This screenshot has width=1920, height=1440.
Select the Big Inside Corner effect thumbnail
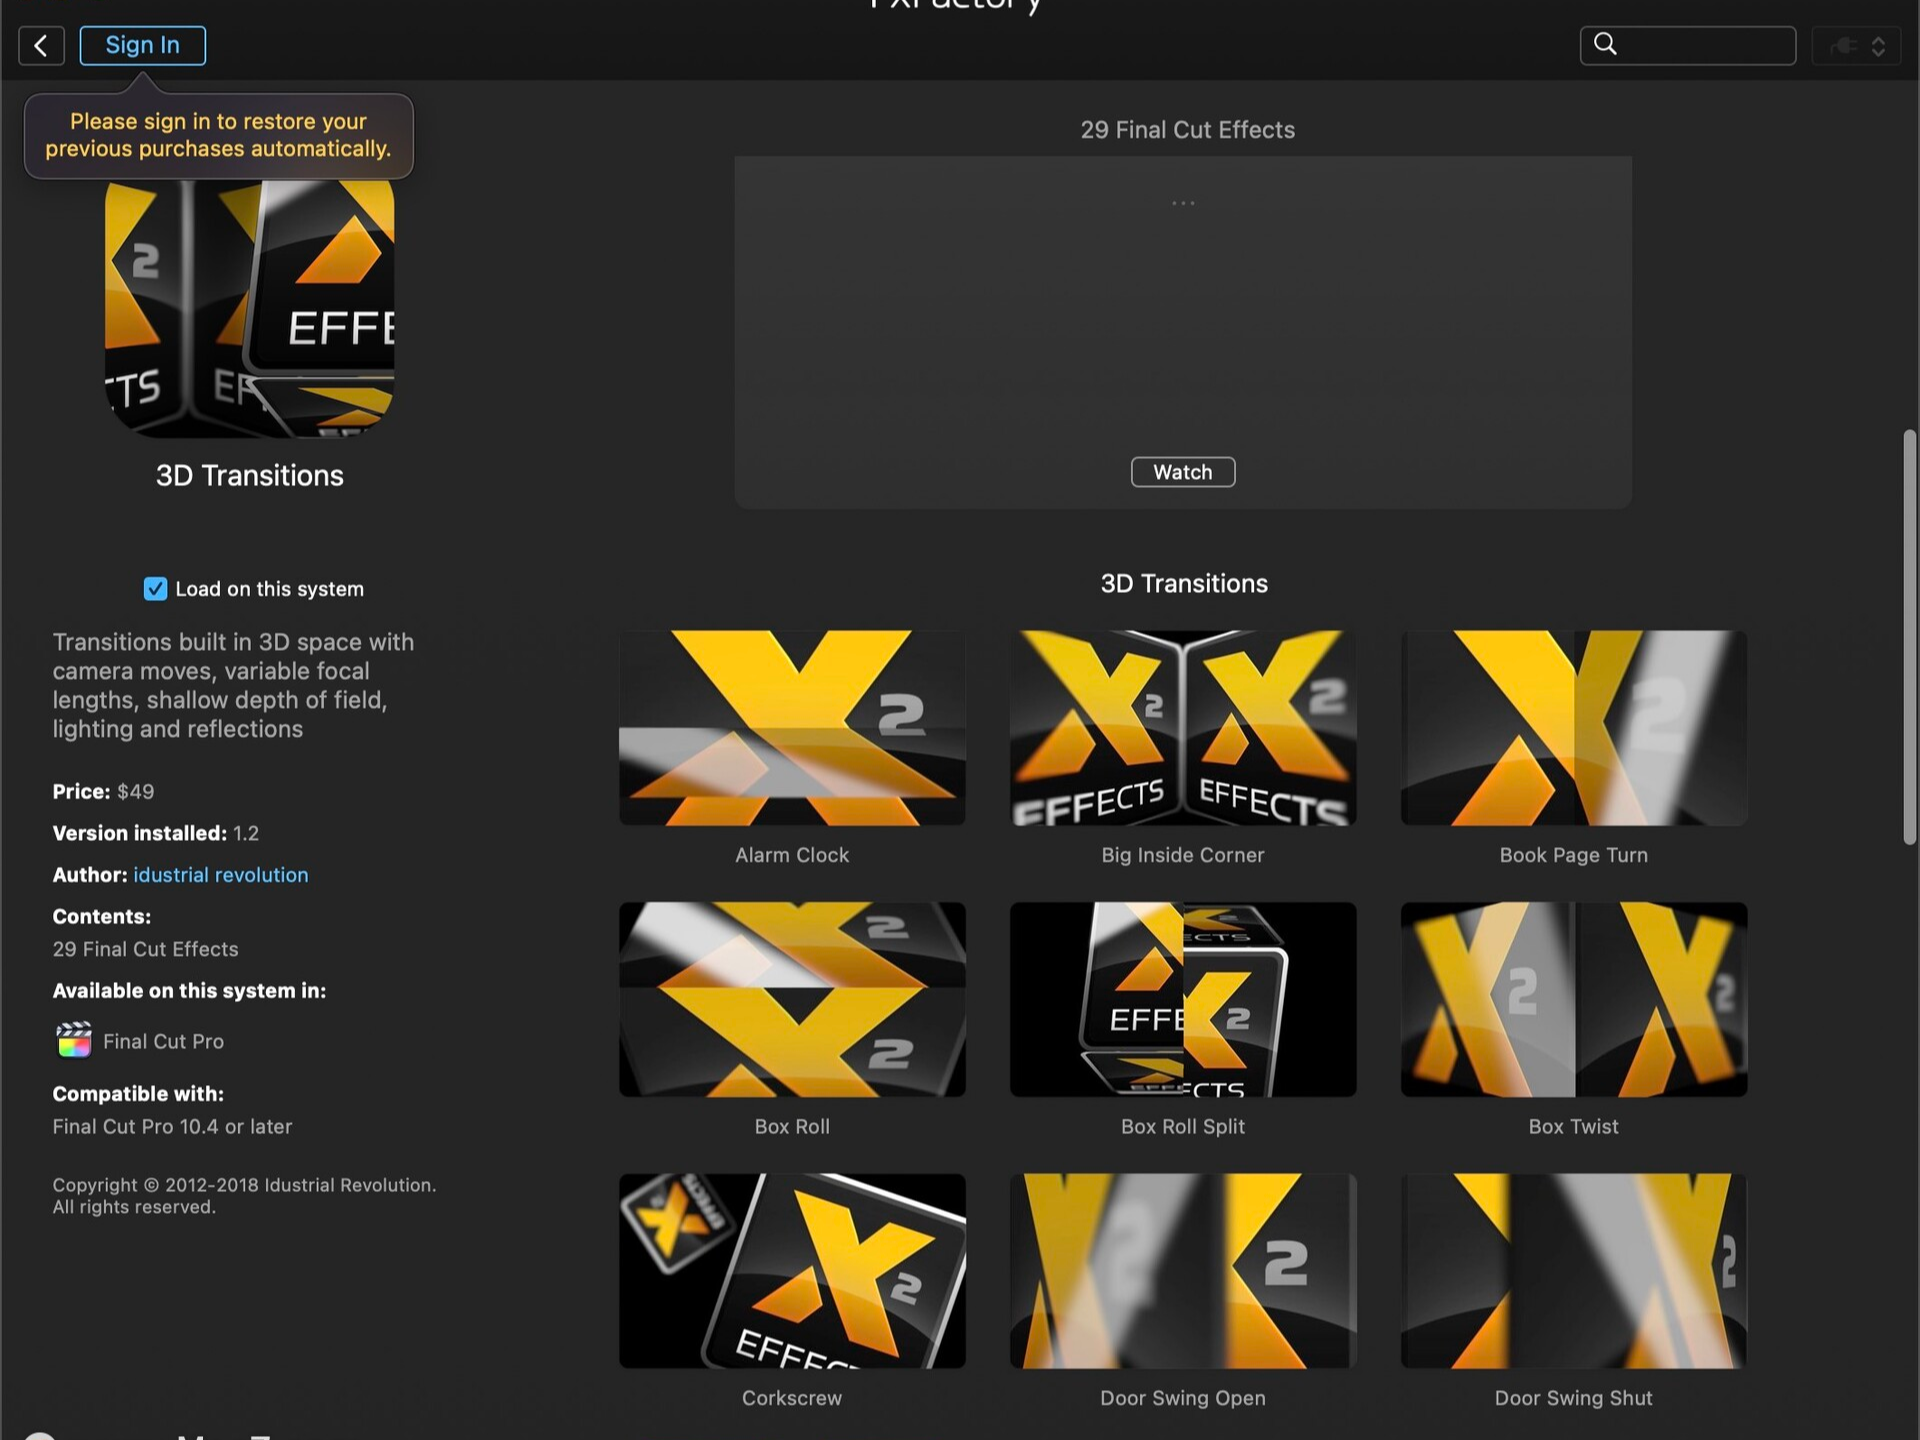pyautogui.click(x=1182, y=727)
